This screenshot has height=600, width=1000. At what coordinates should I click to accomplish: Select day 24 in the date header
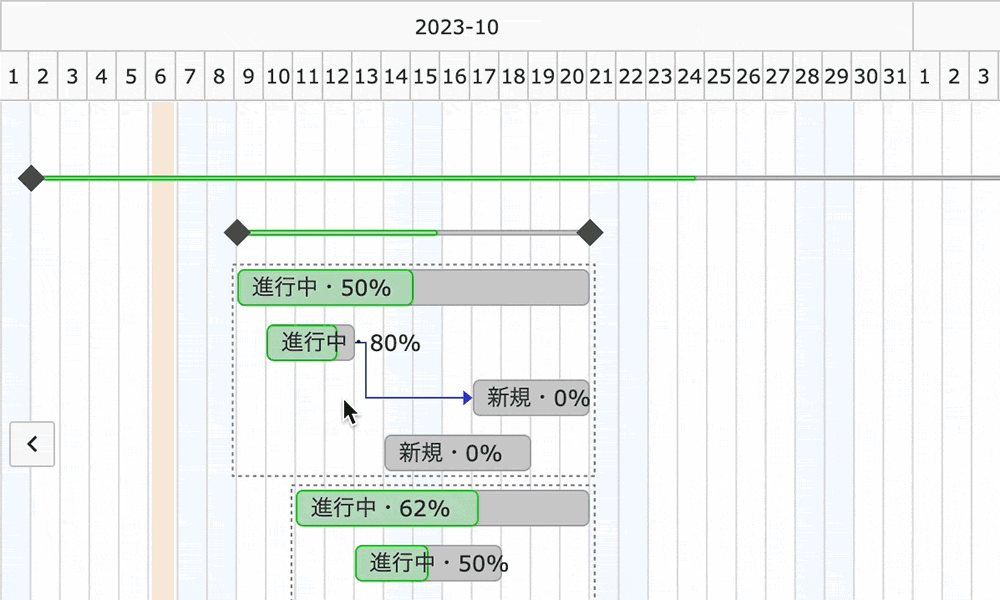tap(689, 77)
